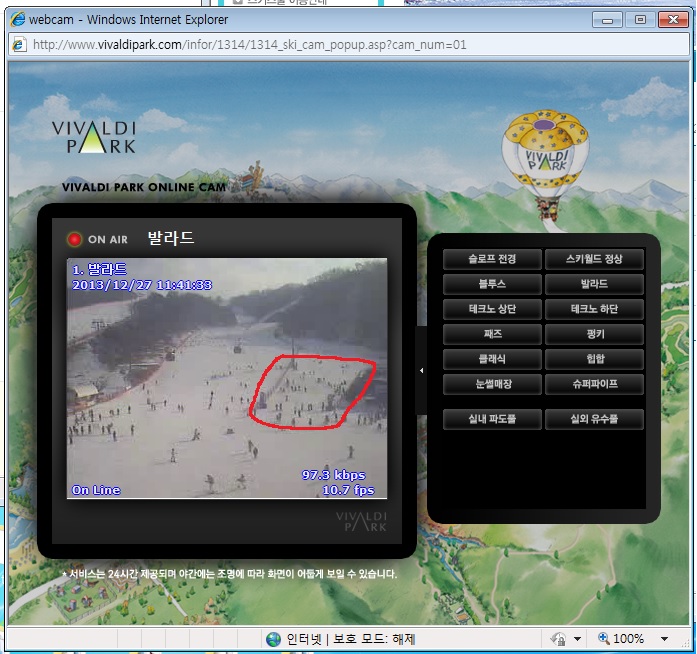Open the 실외 유수풀 camera
The height and width of the screenshot is (654, 697).
point(594,419)
